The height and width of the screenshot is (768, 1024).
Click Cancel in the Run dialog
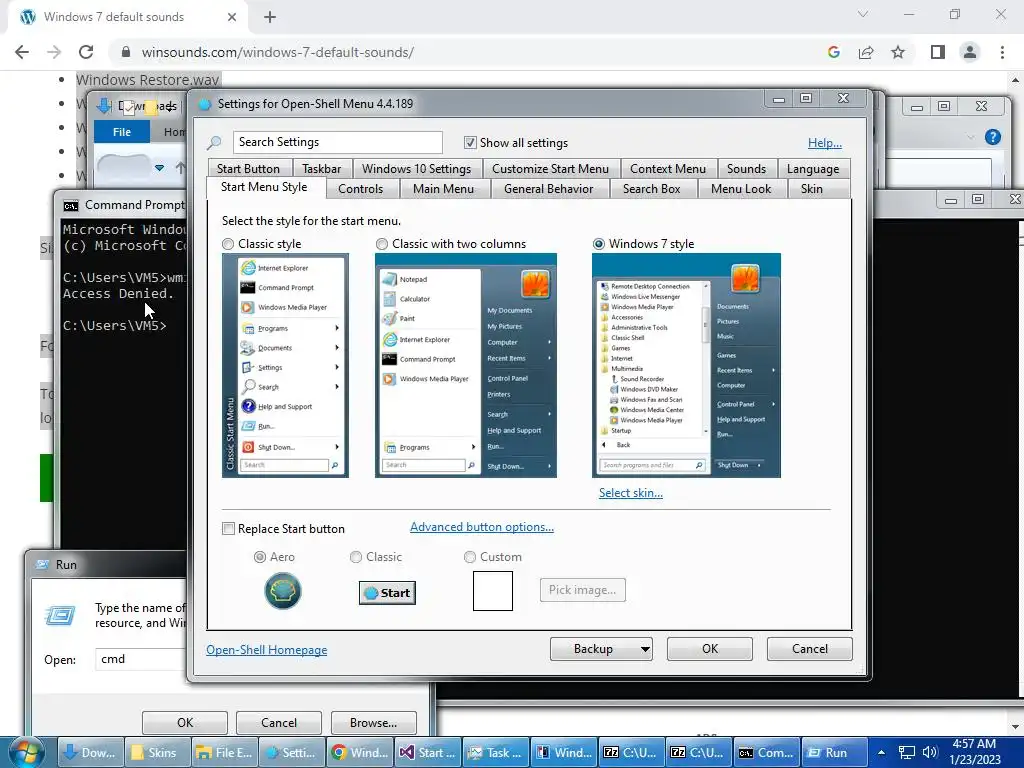tap(279, 723)
